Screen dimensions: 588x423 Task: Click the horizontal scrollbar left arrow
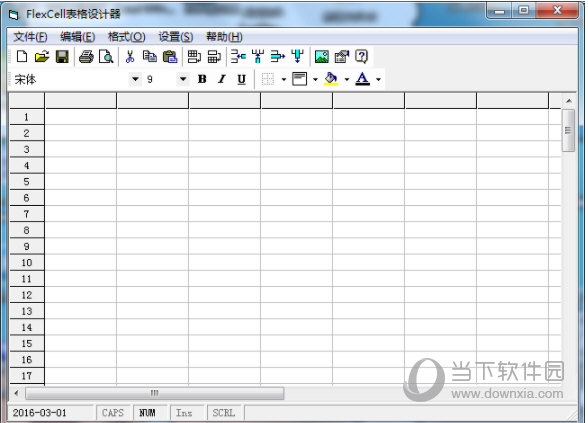click(x=16, y=393)
